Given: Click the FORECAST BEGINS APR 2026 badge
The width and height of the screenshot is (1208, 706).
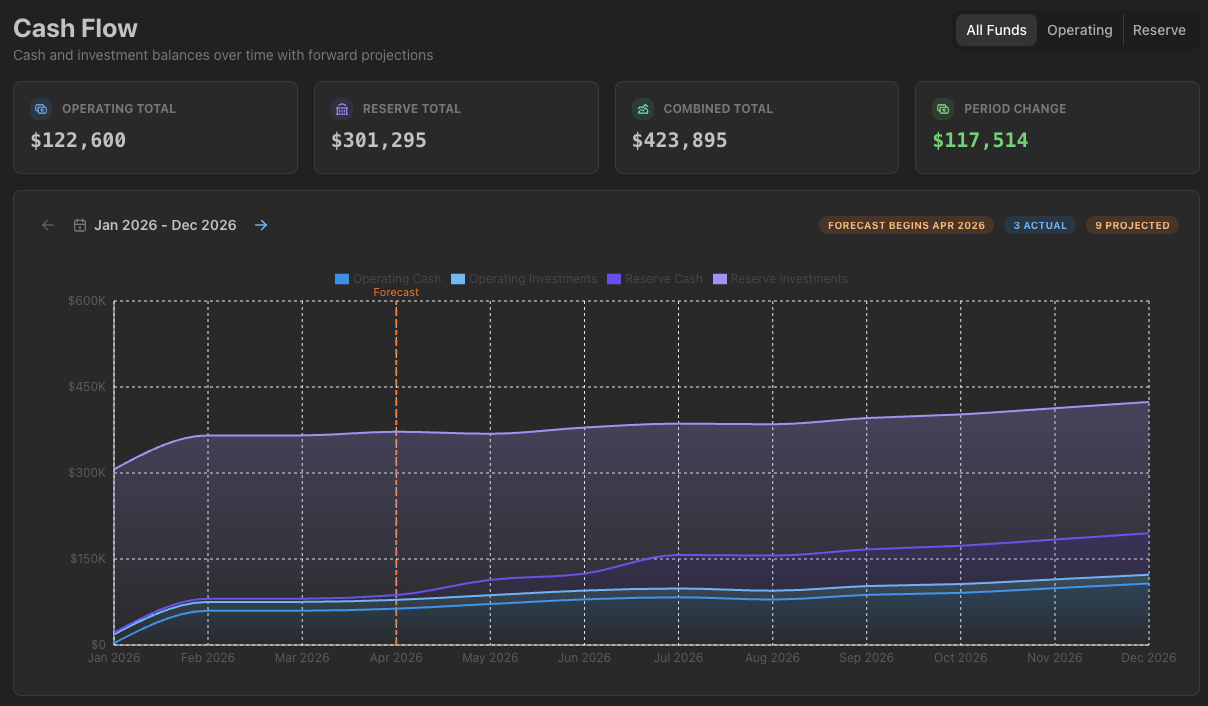Looking at the screenshot, I should (x=906, y=225).
